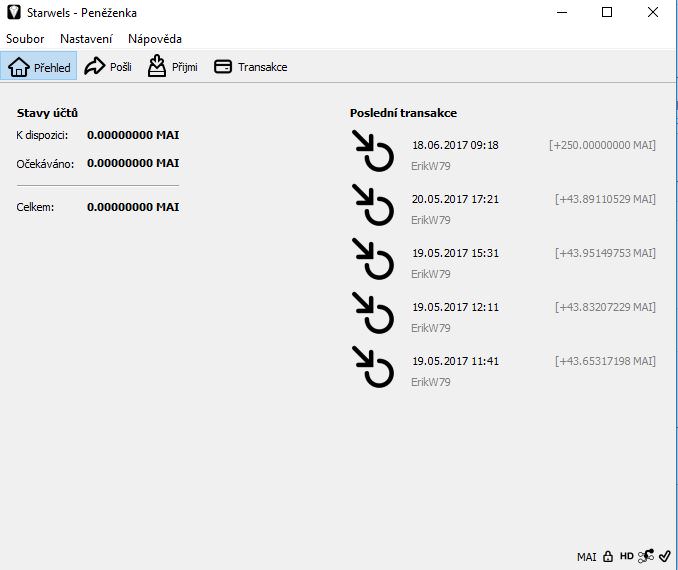
Task: Click the Stavy účtů heading
Action: (47, 113)
